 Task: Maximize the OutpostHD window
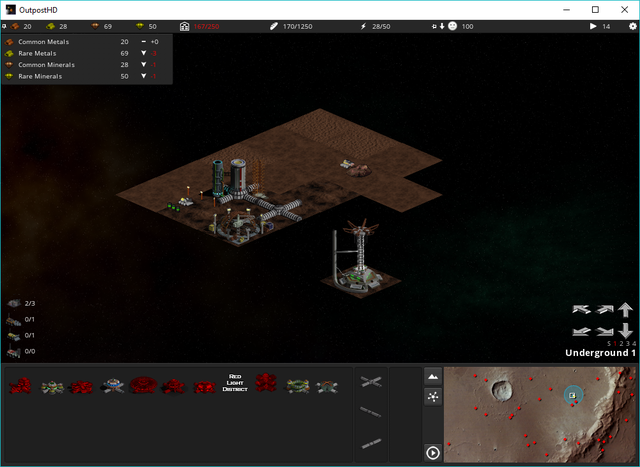(595, 9)
